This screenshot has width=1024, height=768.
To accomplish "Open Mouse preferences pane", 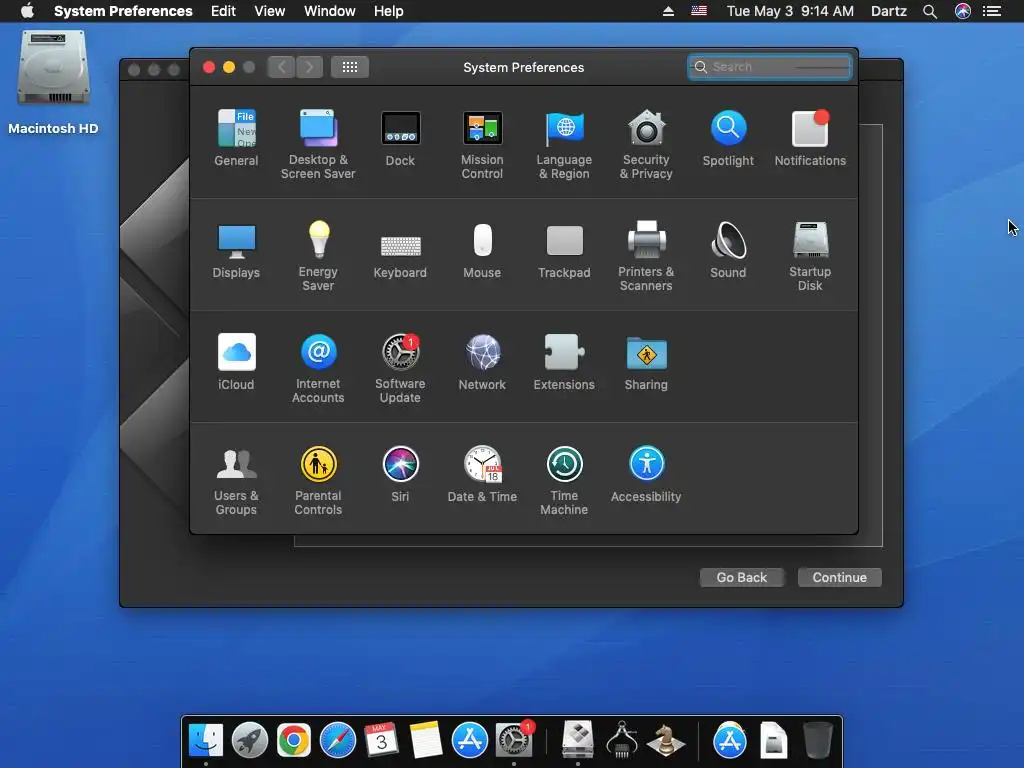I will [x=482, y=250].
